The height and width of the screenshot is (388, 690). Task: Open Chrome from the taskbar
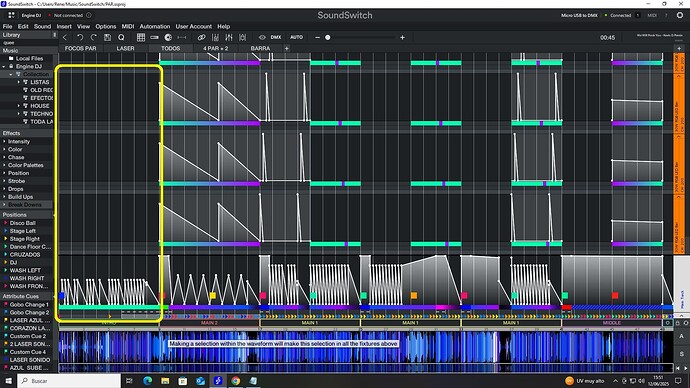pyautogui.click(x=235, y=381)
